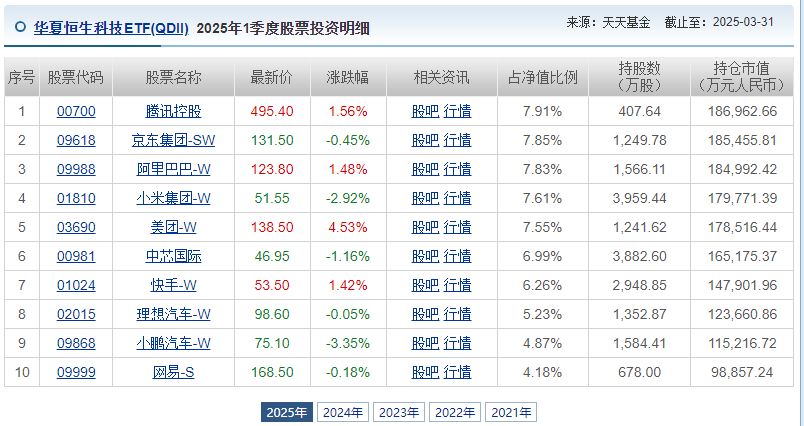Switch to the 2024年 tab
Screen dimensions: 804x426
(343, 412)
